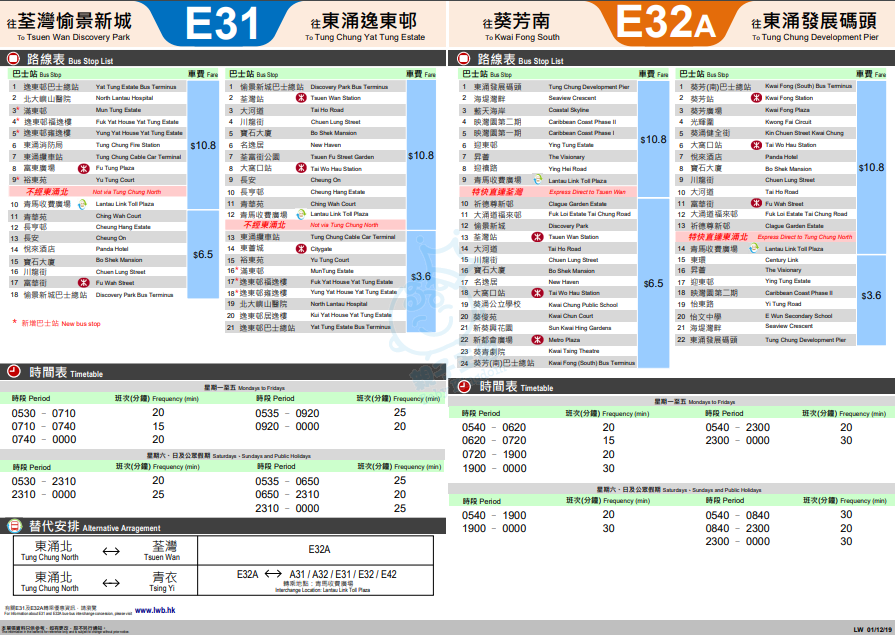The width and height of the screenshot is (895, 635).
Task: Click the interchange icon at E32A stop 9 Lantau Link Toll Plaza
Action: [x=537, y=180]
